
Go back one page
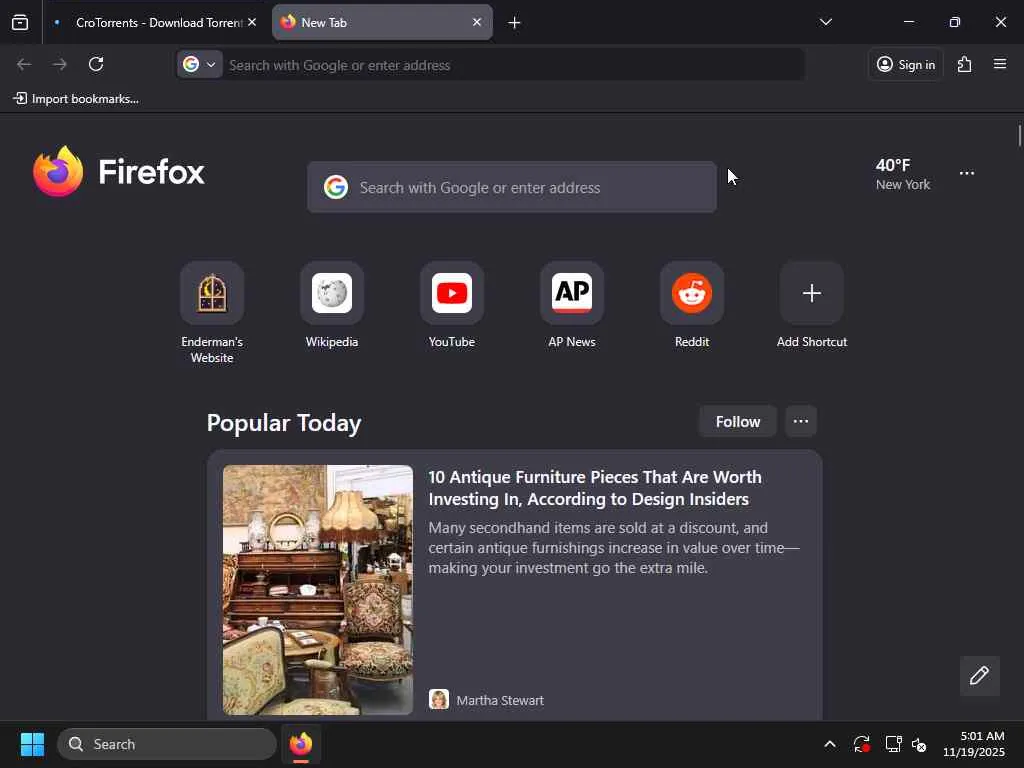[24, 64]
